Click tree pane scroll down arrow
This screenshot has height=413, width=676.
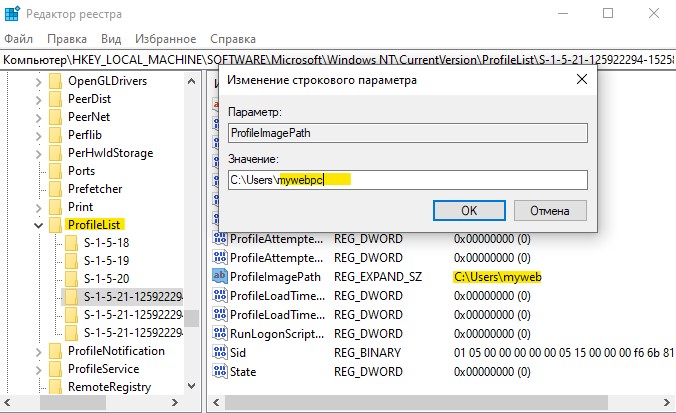pos(192,386)
